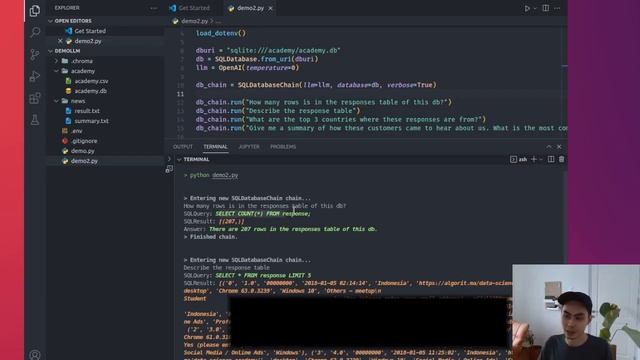This screenshot has height=360, width=640.
Task: Open summary.txt file
Action: coord(91,121)
